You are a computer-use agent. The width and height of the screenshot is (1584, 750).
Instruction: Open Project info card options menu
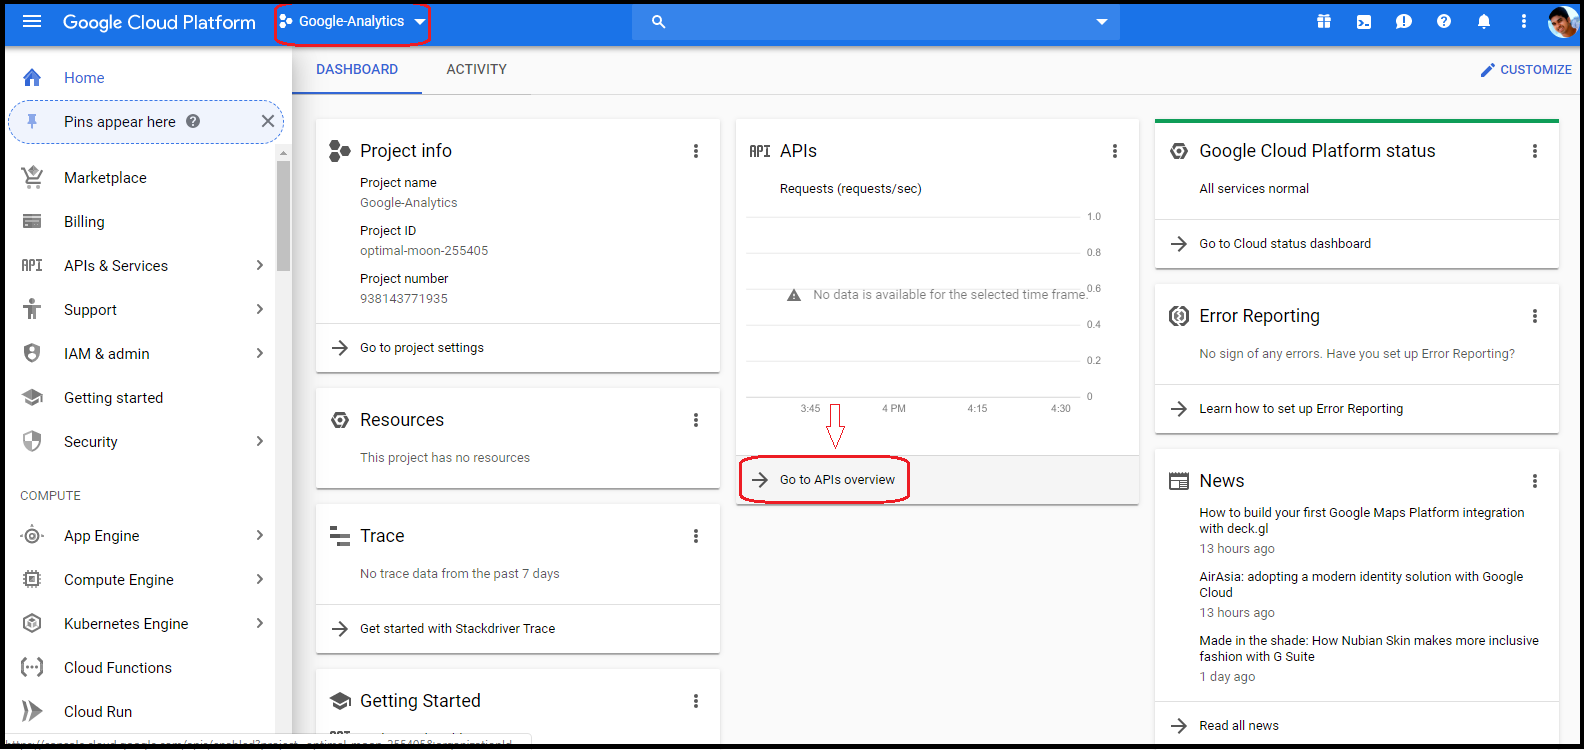[696, 151]
